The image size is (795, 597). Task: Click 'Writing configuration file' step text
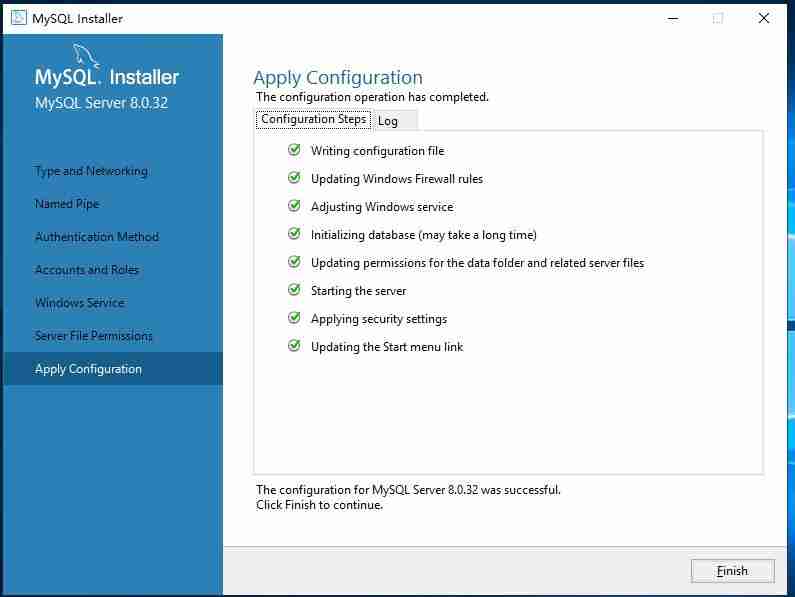click(378, 151)
